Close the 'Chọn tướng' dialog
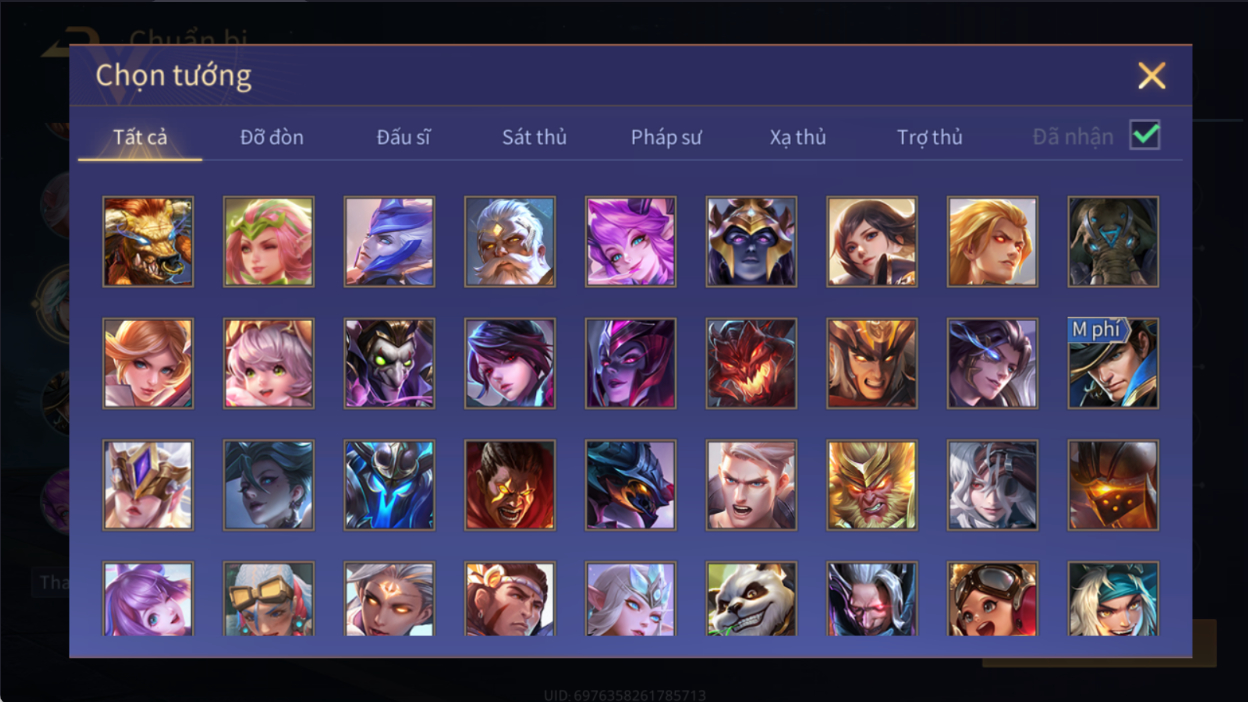The height and width of the screenshot is (702, 1248). (x=1152, y=76)
